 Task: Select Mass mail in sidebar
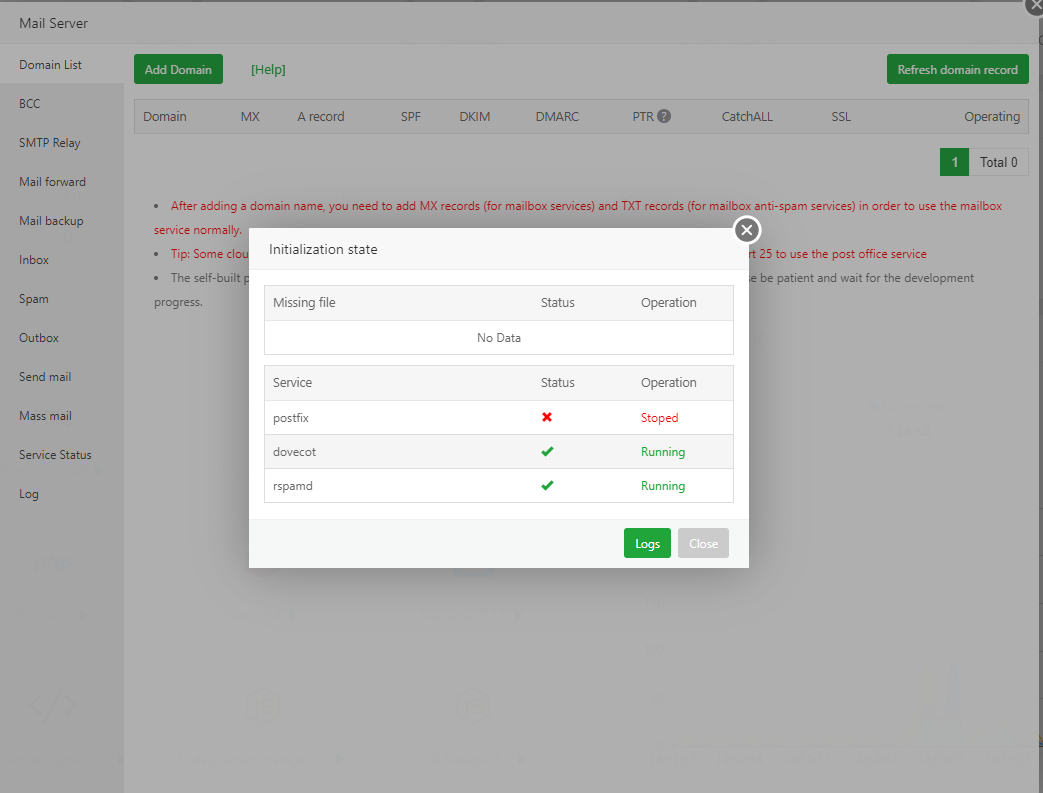[62, 416]
